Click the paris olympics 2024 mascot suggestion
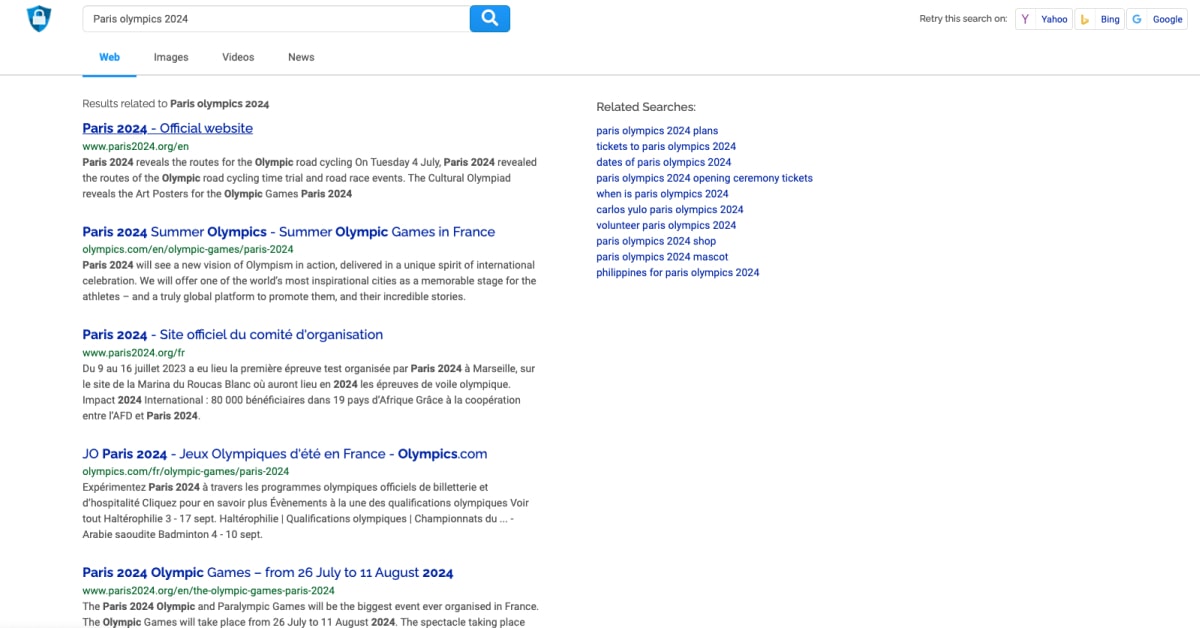Image resolution: width=1200 pixels, height=628 pixels. [662, 256]
